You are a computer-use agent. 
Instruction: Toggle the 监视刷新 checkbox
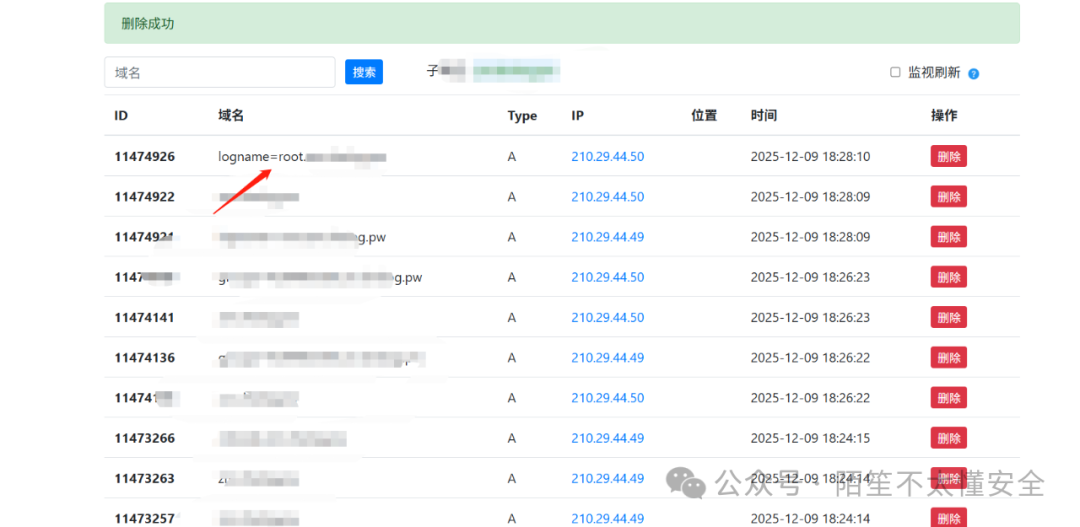pos(895,73)
